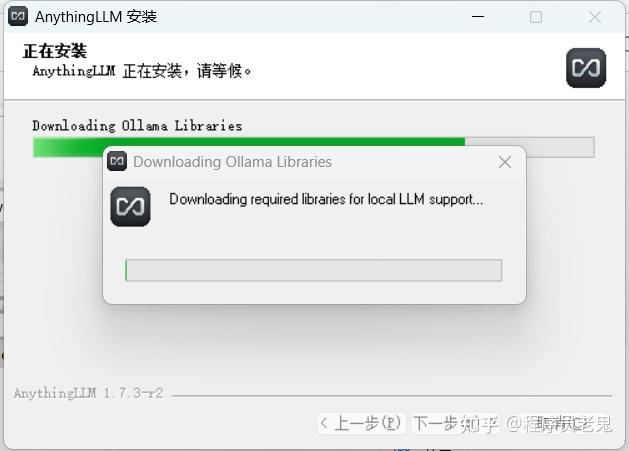
Task: Click the small icon in the download dialog title bar
Action: (117, 161)
